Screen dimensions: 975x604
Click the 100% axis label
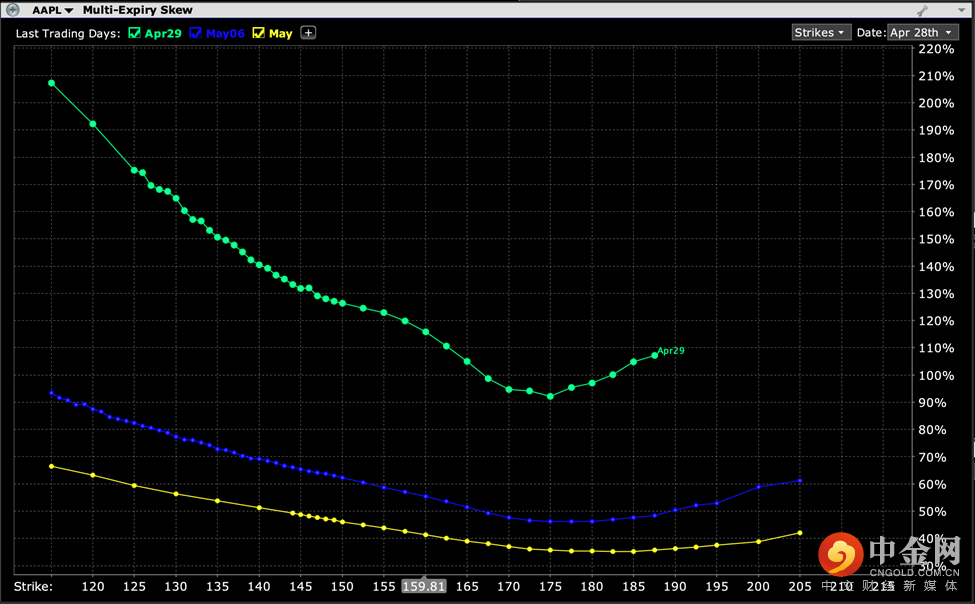click(936, 376)
